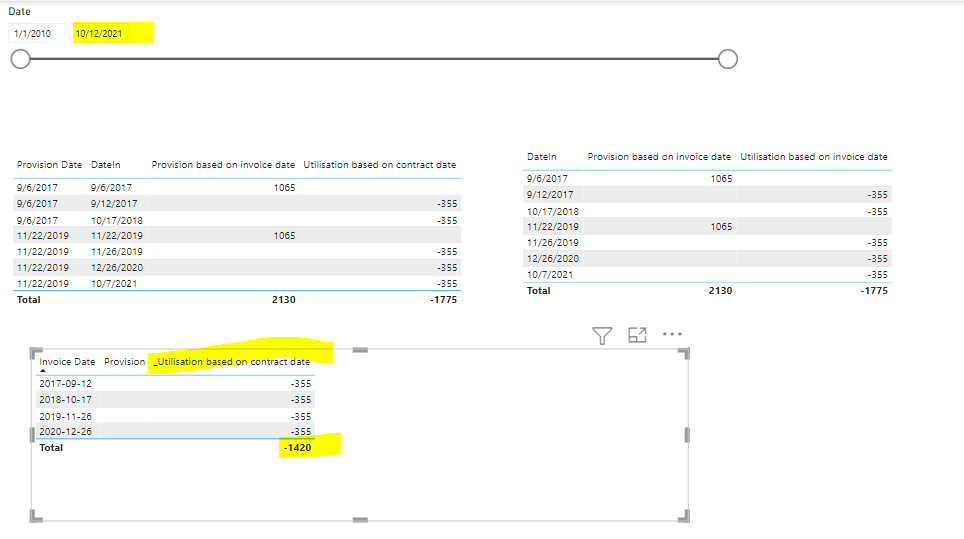Click 2130 total in right table
This screenshot has width=964, height=539.
tap(720, 290)
